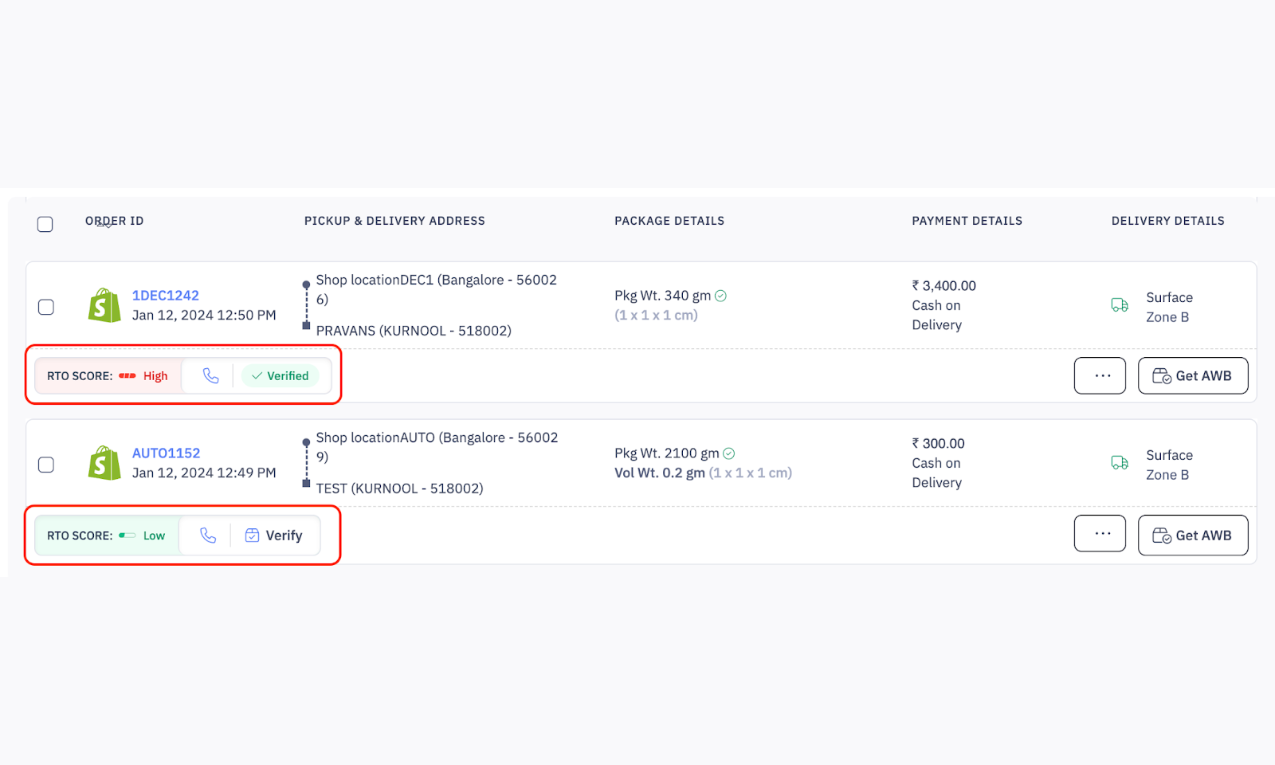Viewport: 1275px width, 765px height.
Task: Click the Shopify icon beside order 1DEC1242
Action: pyautogui.click(x=104, y=306)
